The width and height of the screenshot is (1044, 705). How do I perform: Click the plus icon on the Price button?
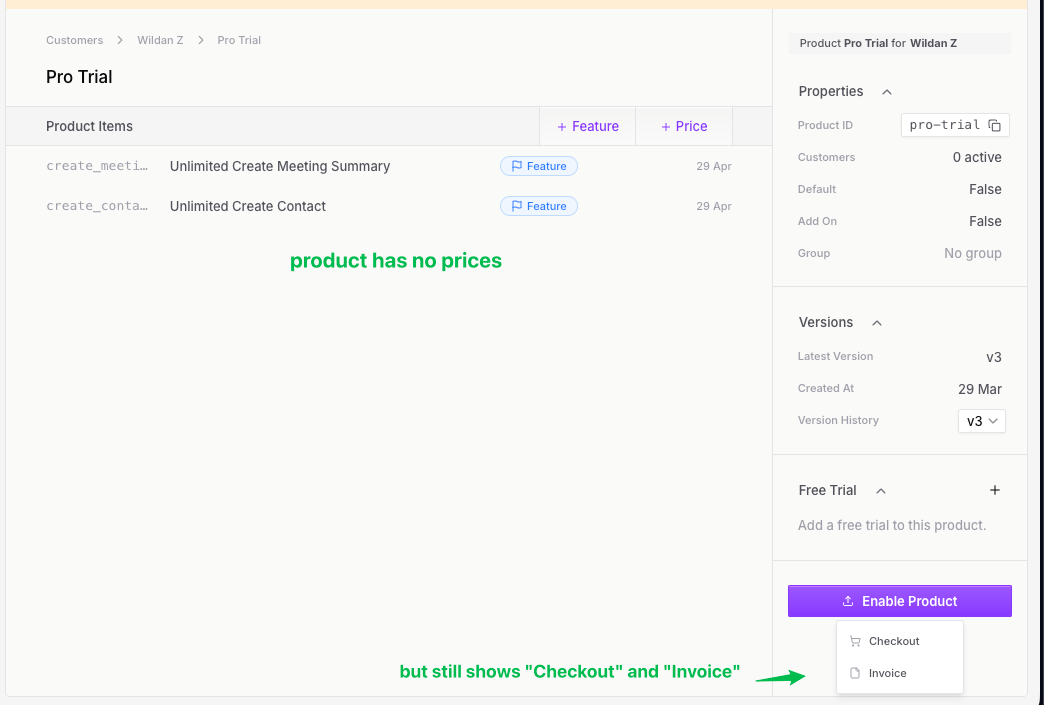(666, 126)
